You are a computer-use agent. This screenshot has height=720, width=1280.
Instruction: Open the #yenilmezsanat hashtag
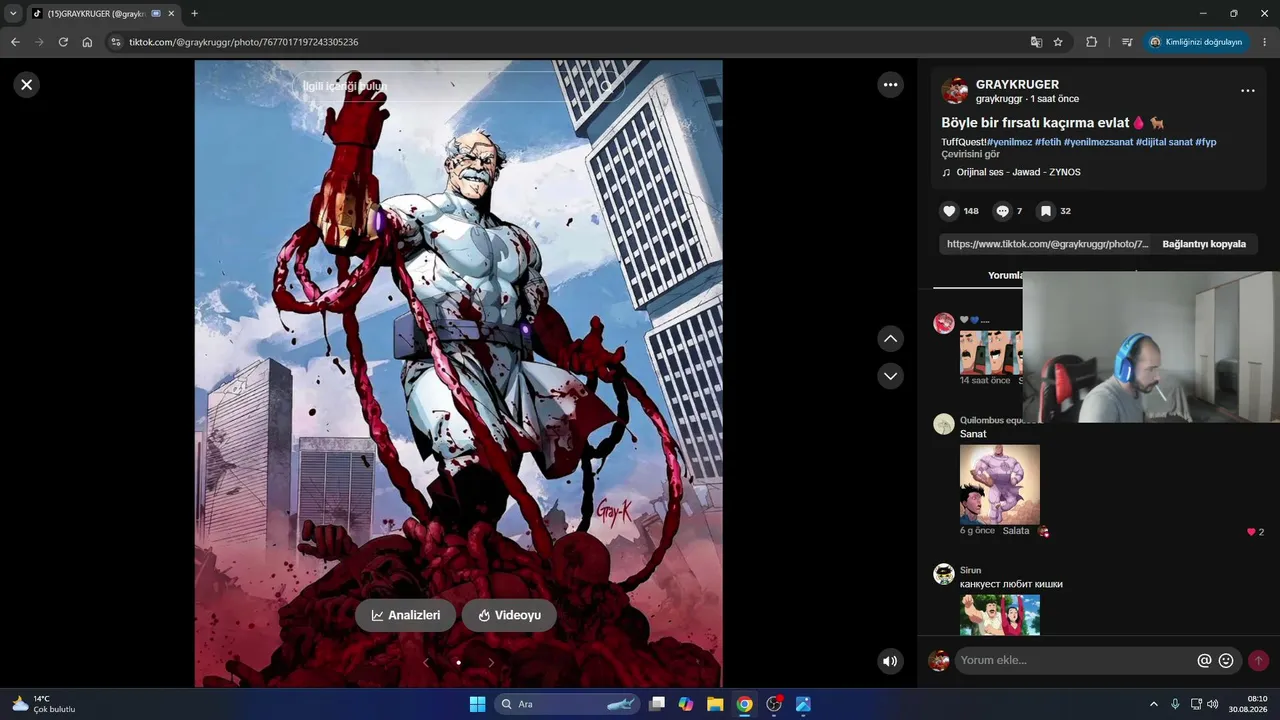point(1098,142)
